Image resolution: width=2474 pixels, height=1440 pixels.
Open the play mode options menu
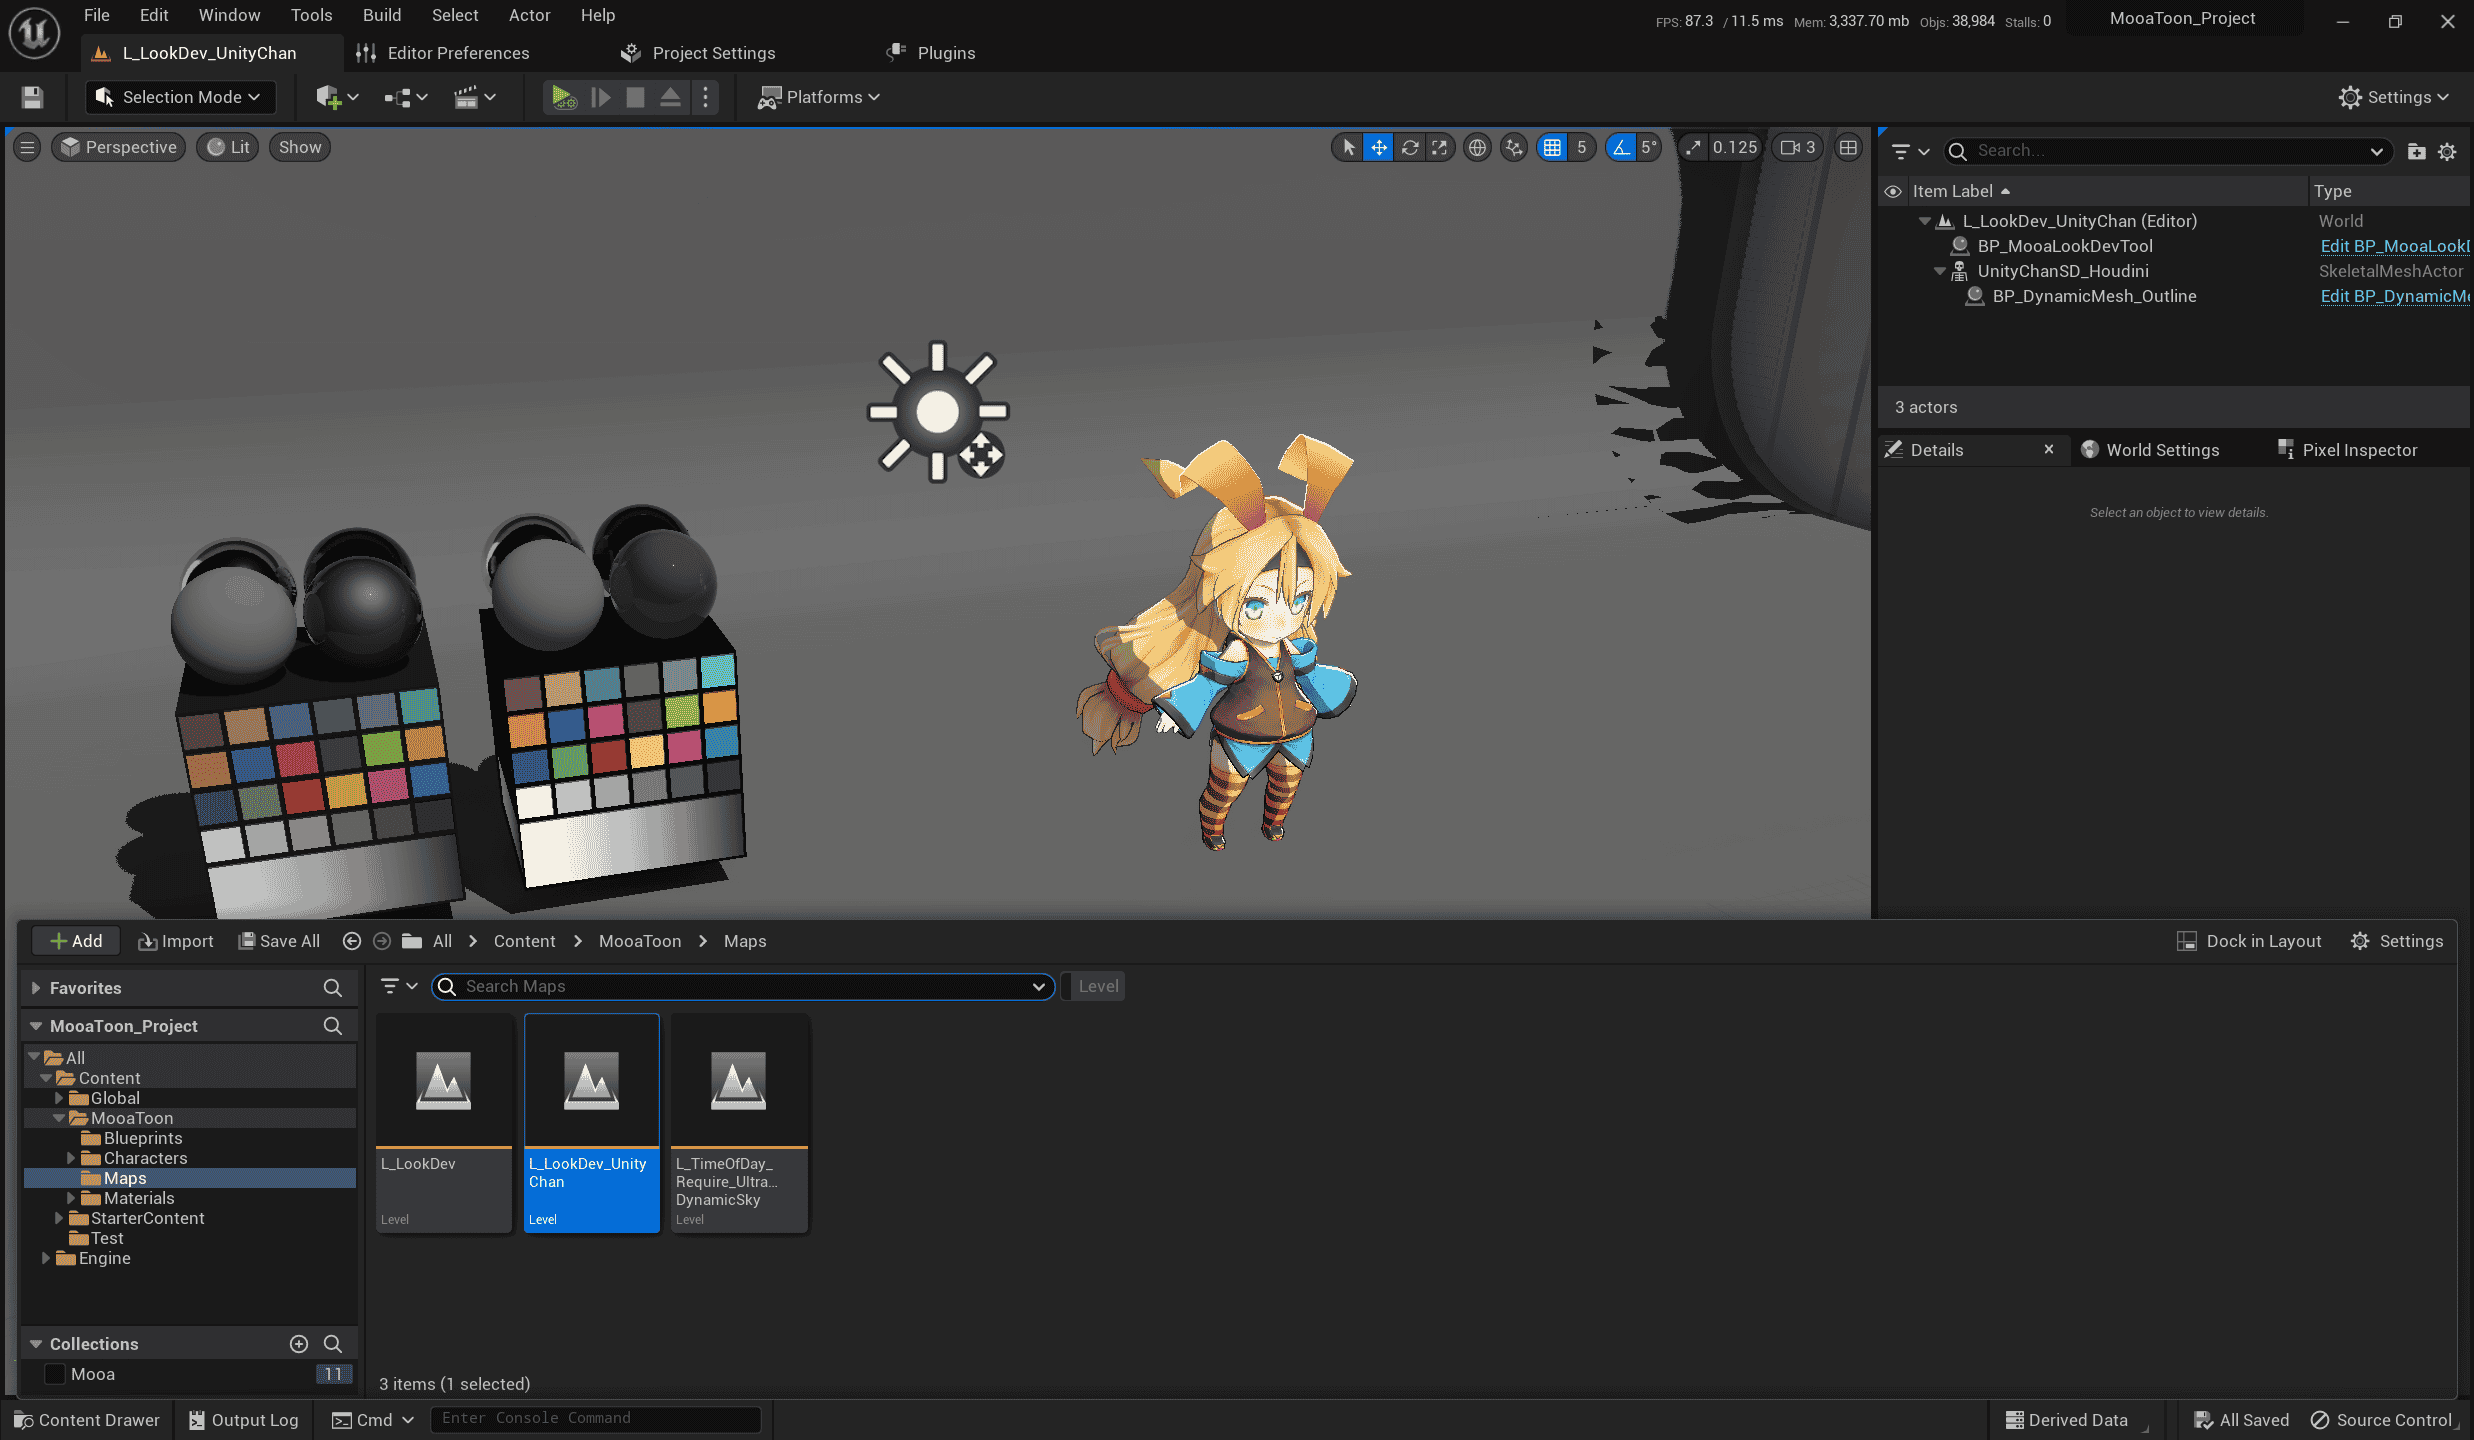[706, 97]
